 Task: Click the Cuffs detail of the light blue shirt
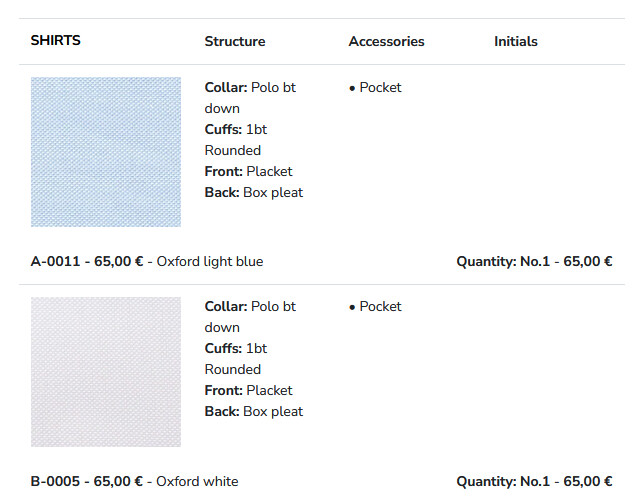[x=236, y=139]
